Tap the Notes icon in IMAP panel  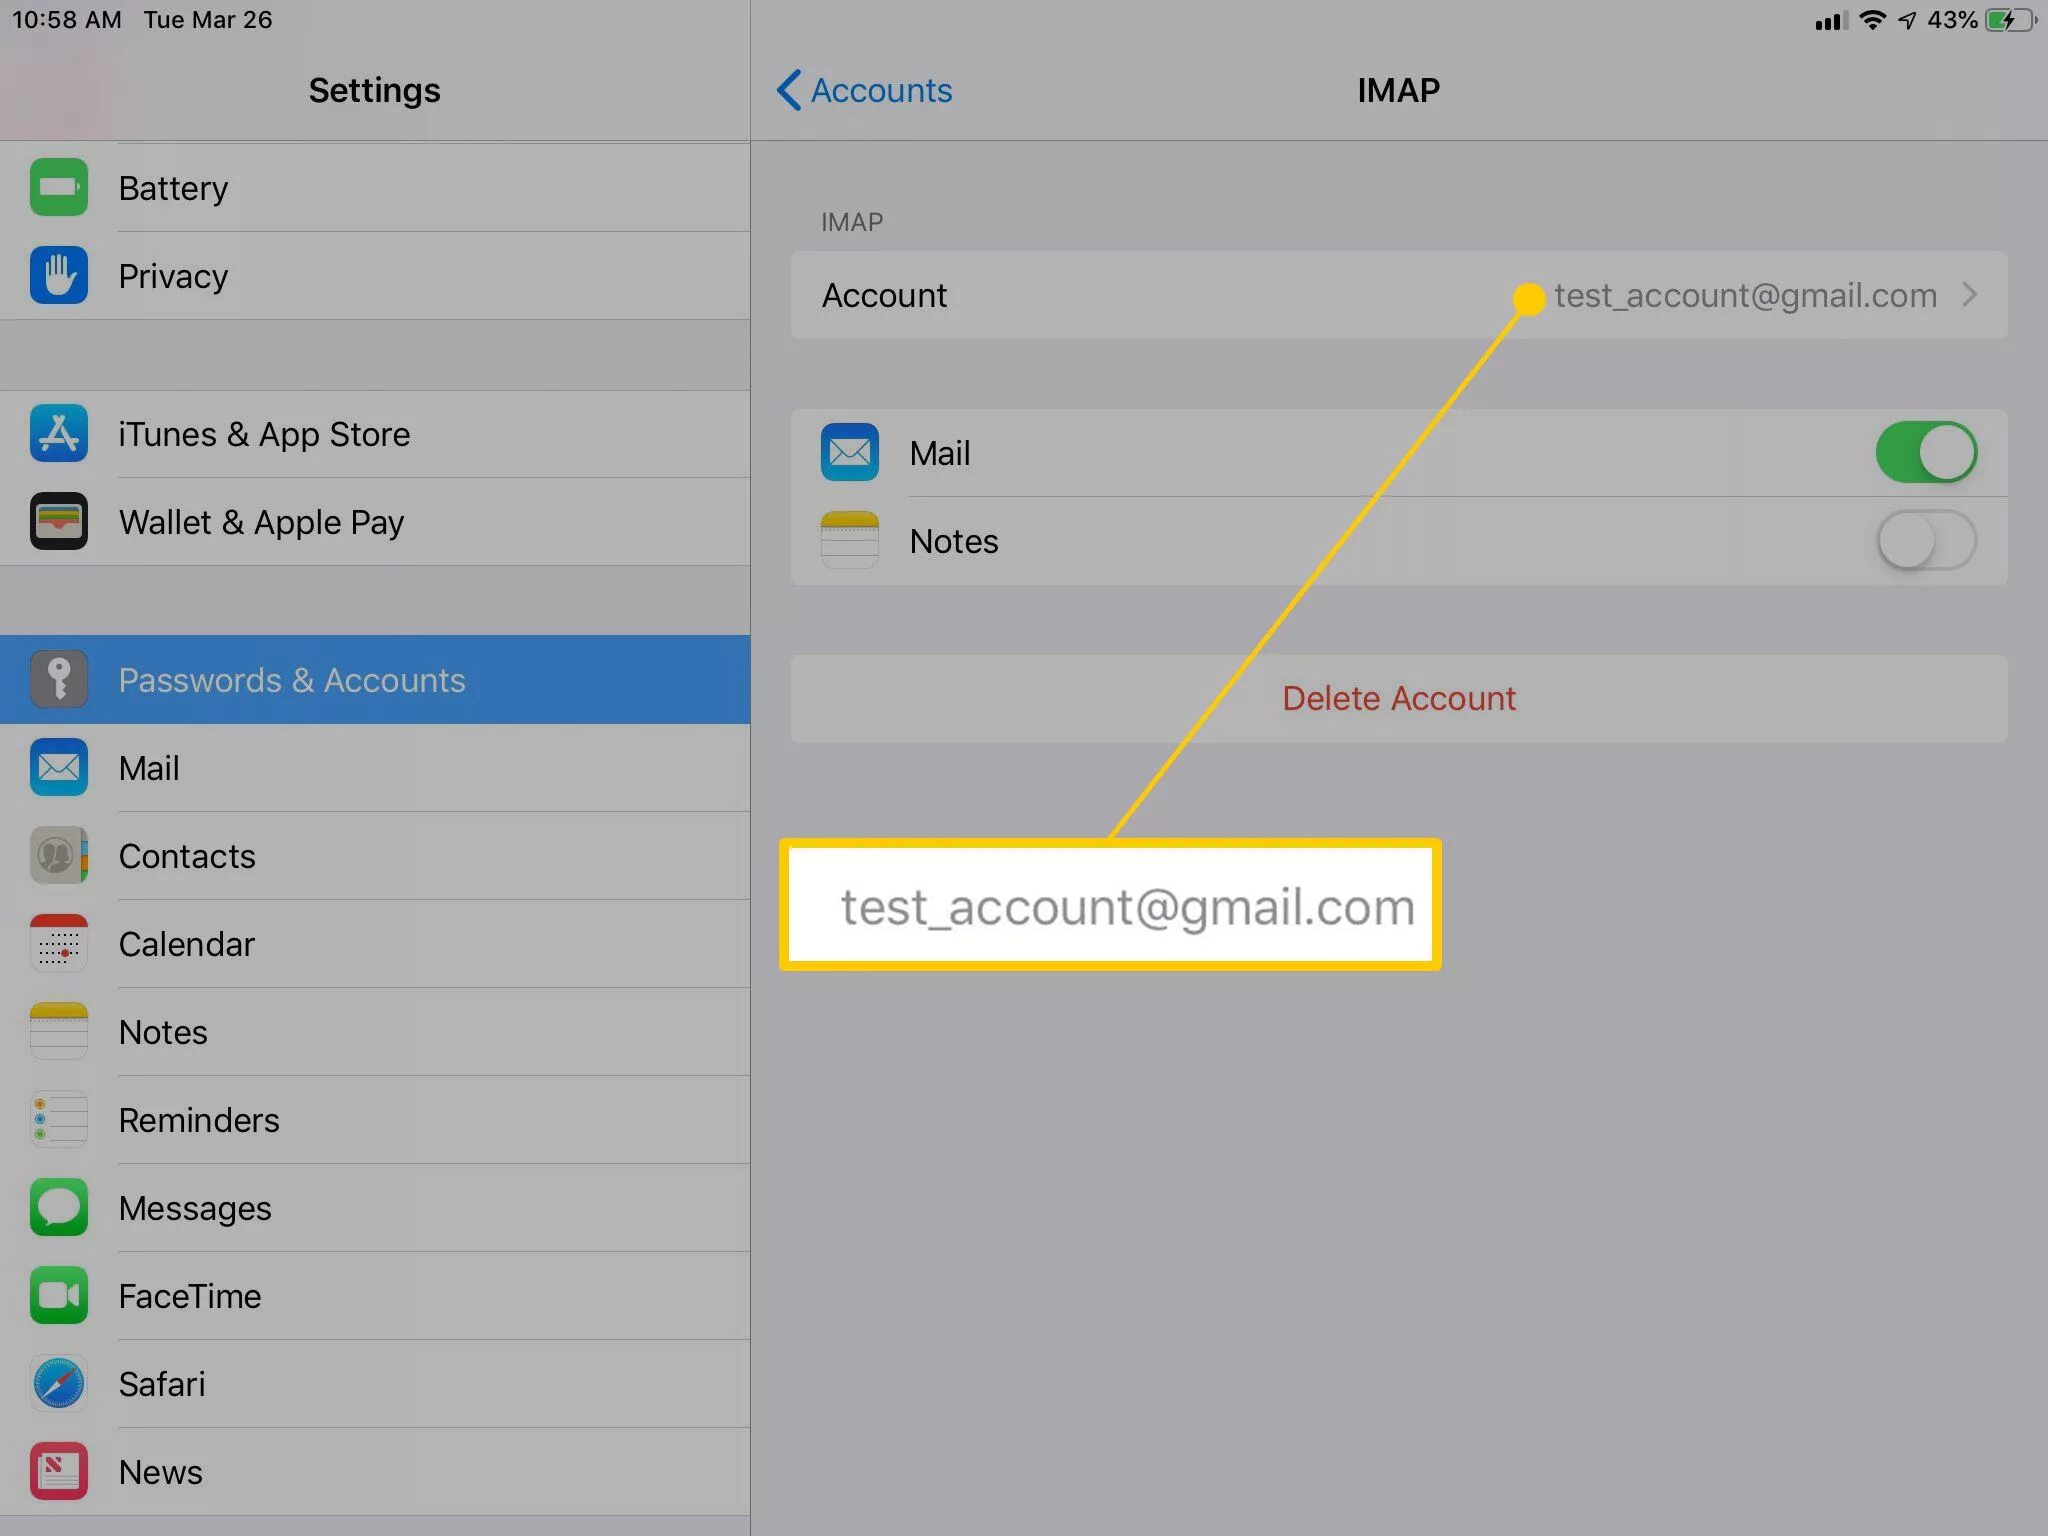point(850,540)
